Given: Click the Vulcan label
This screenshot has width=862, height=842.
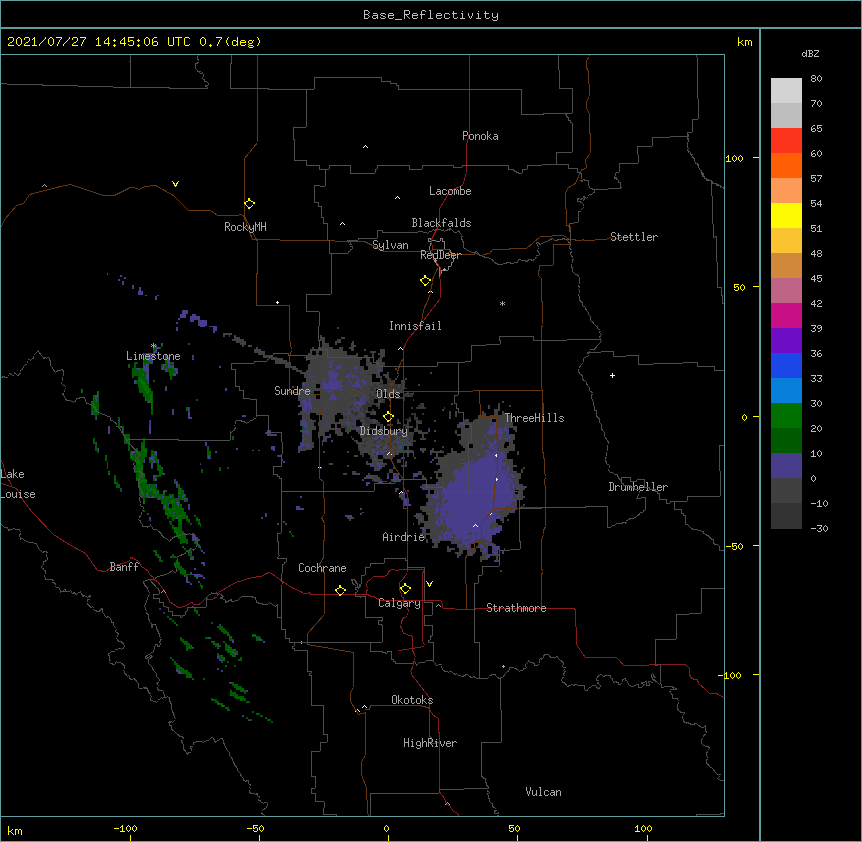Looking at the screenshot, I should pyautogui.click(x=543, y=792).
